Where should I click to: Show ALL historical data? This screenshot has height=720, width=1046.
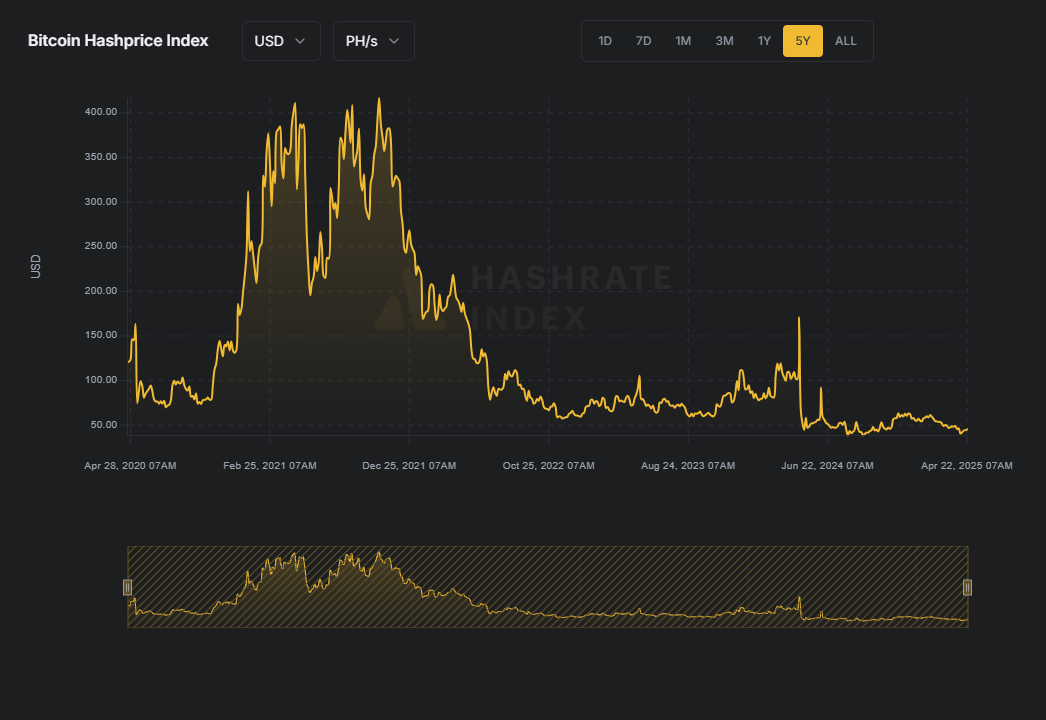(845, 41)
